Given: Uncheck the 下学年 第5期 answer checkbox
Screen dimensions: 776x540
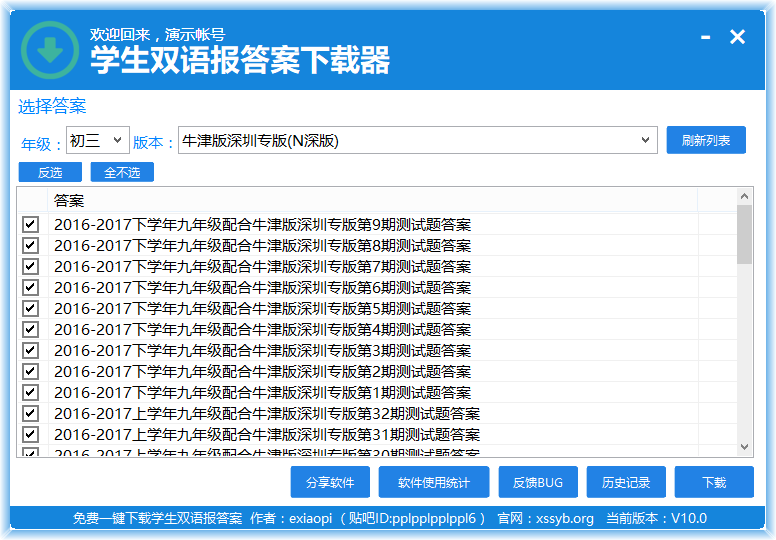Looking at the screenshot, I should click(30, 308).
